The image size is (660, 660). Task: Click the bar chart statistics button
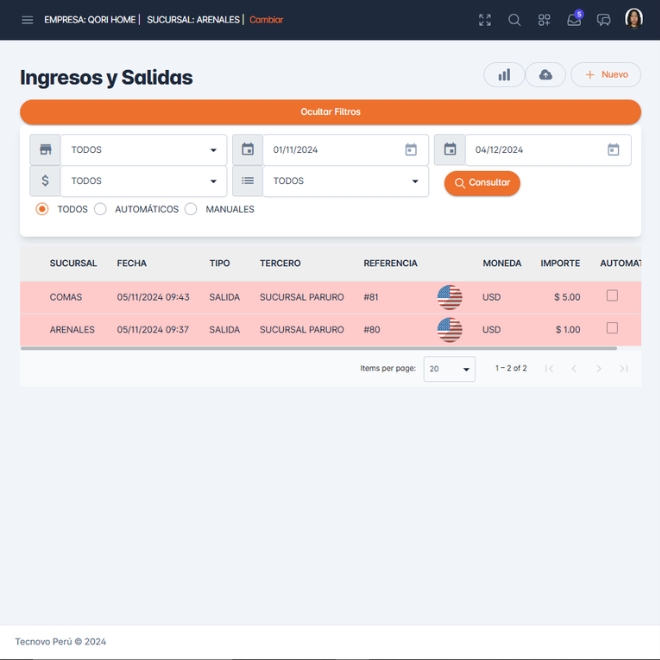(x=504, y=75)
